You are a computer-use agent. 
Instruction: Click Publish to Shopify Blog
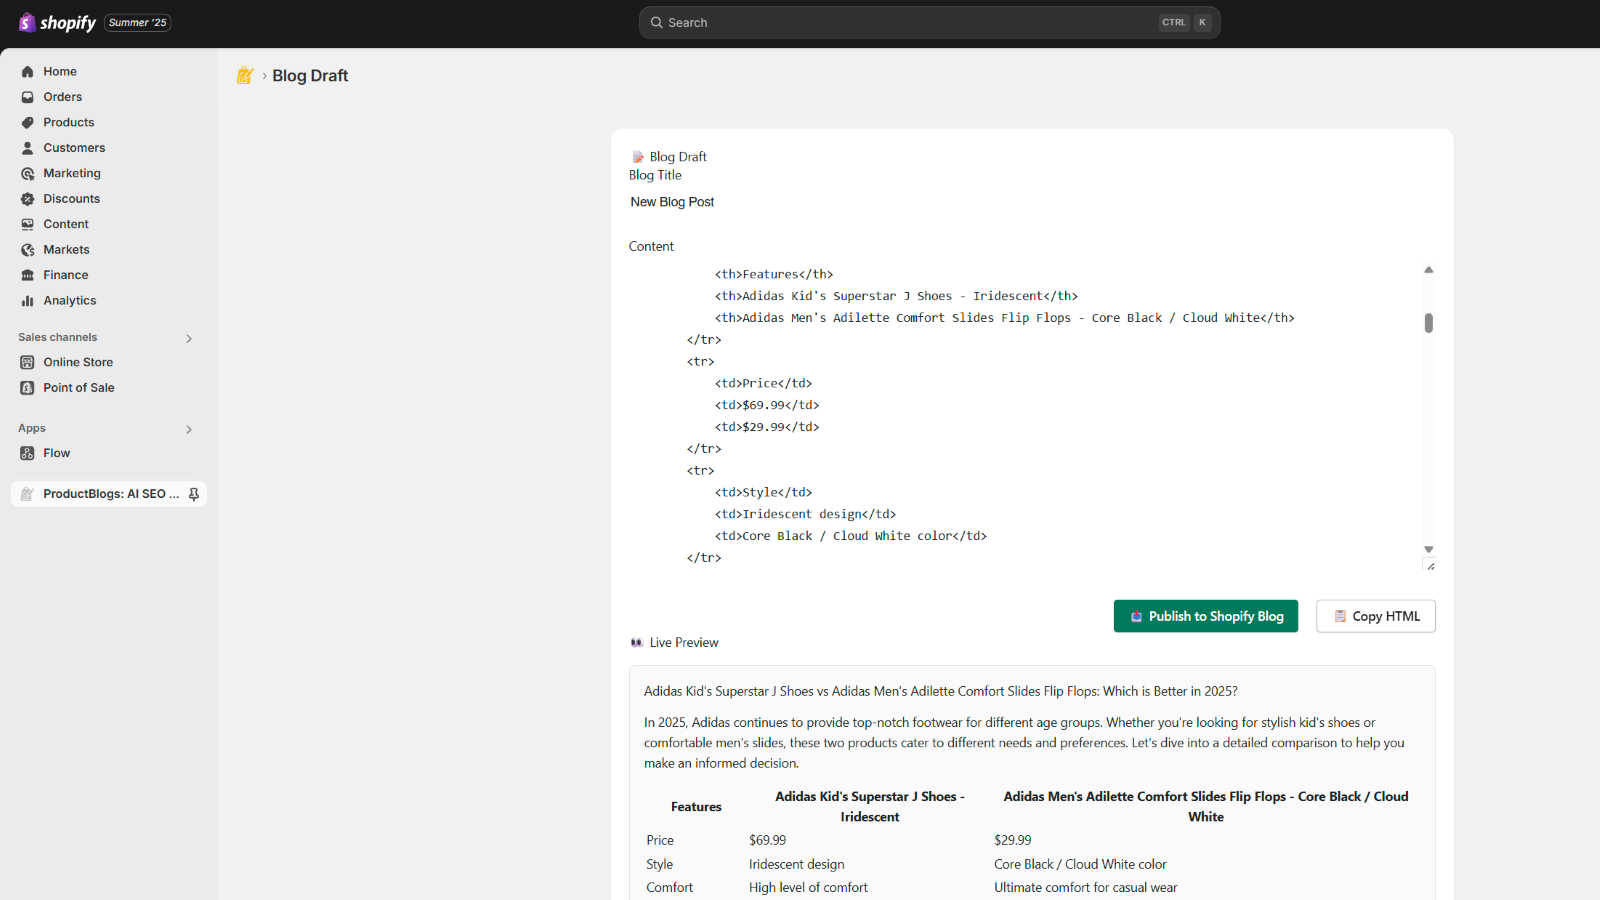(1205, 616)
